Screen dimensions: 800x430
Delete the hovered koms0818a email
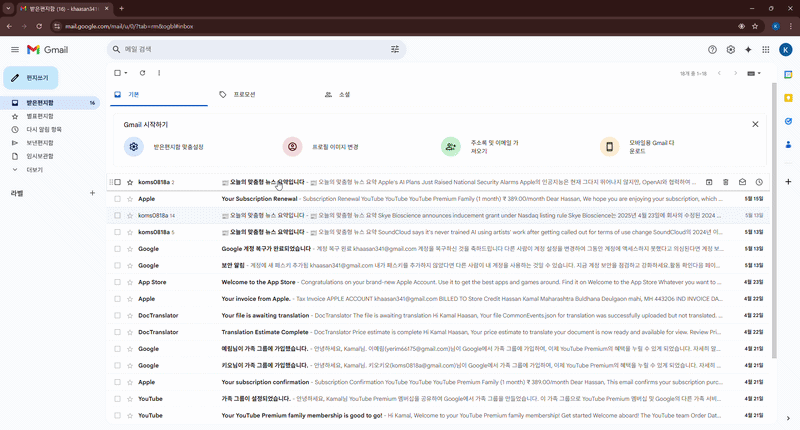click(x=726, y=182)
